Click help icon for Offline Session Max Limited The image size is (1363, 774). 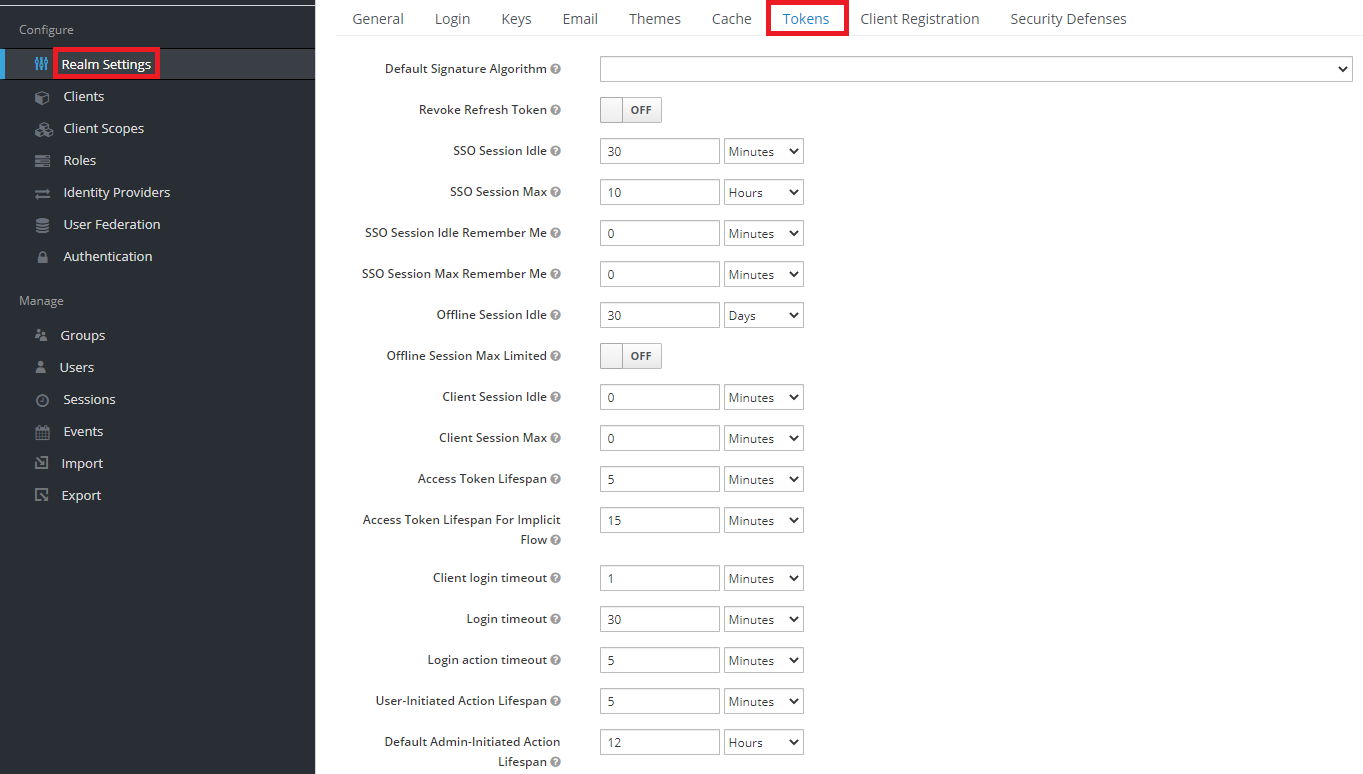pyautogui.click(x=555, y=356)
